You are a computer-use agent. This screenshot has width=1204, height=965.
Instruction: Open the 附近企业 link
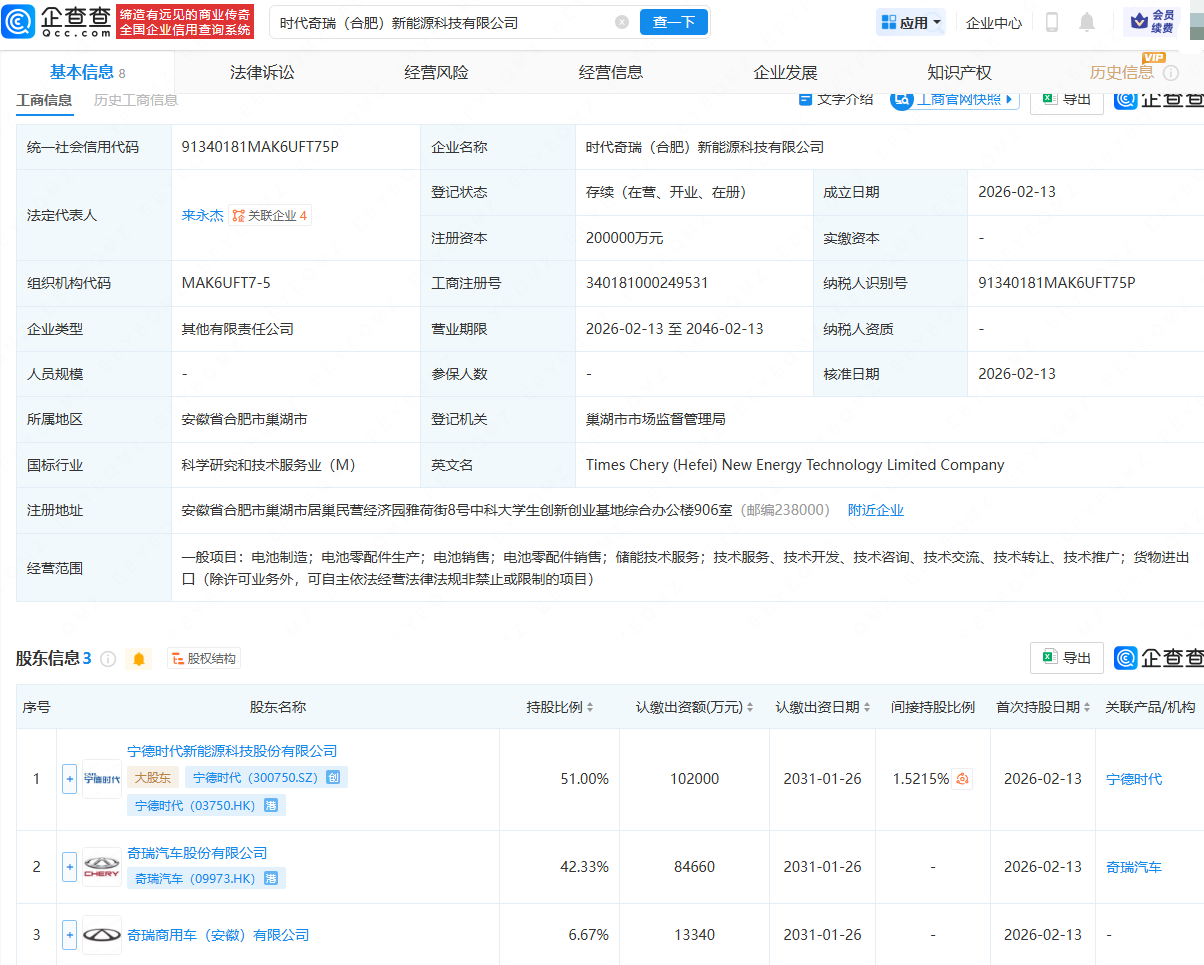point(876,510)
